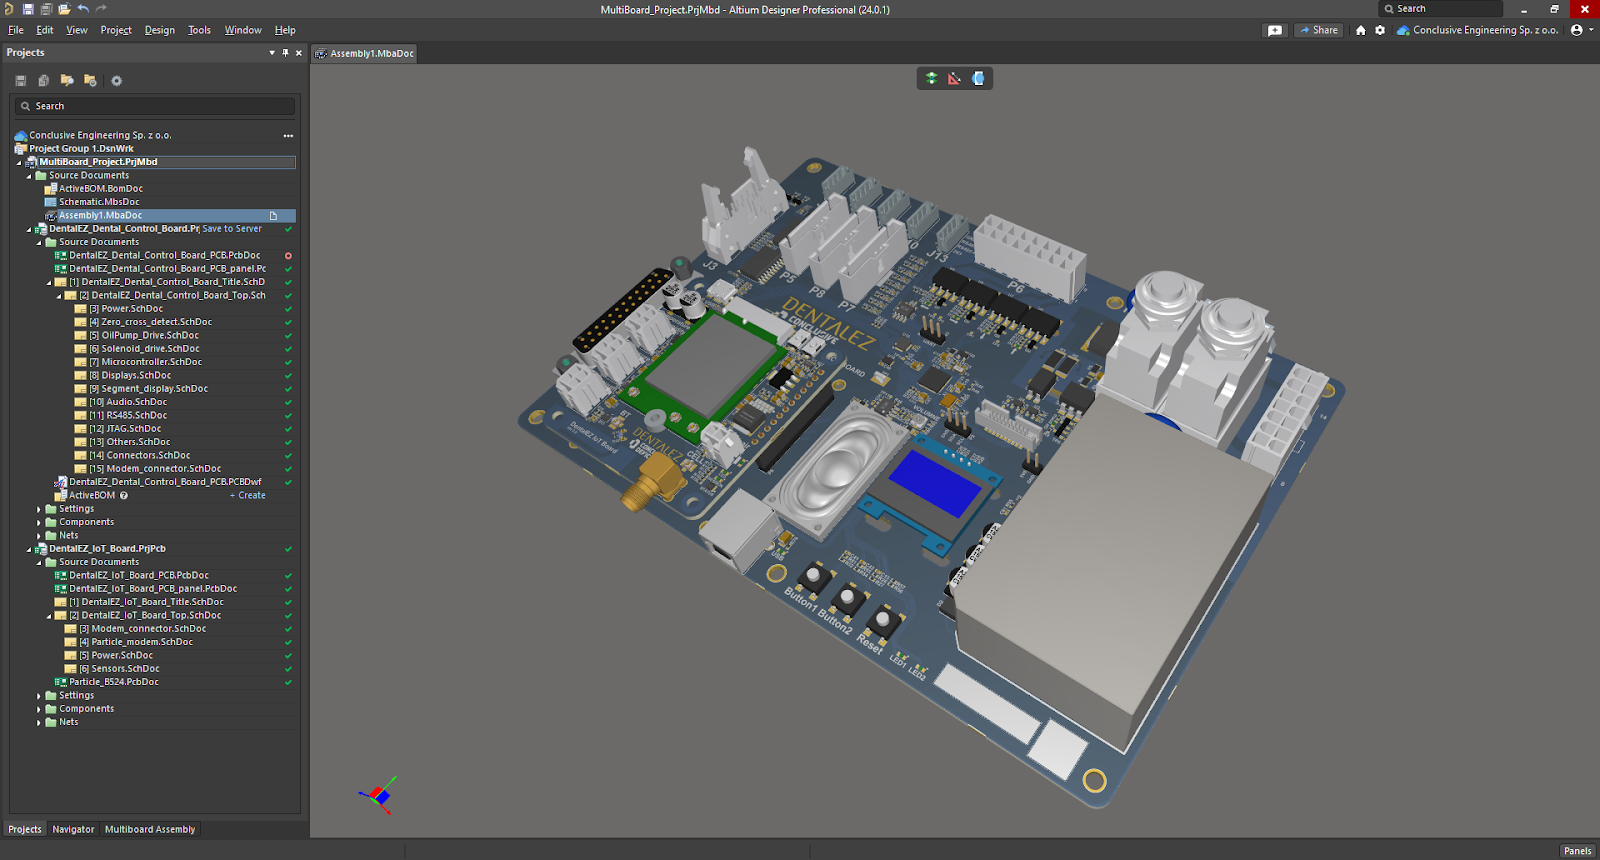
Task: Close the Projects panel
Action: pyautogui.click(x=298, y=53)
